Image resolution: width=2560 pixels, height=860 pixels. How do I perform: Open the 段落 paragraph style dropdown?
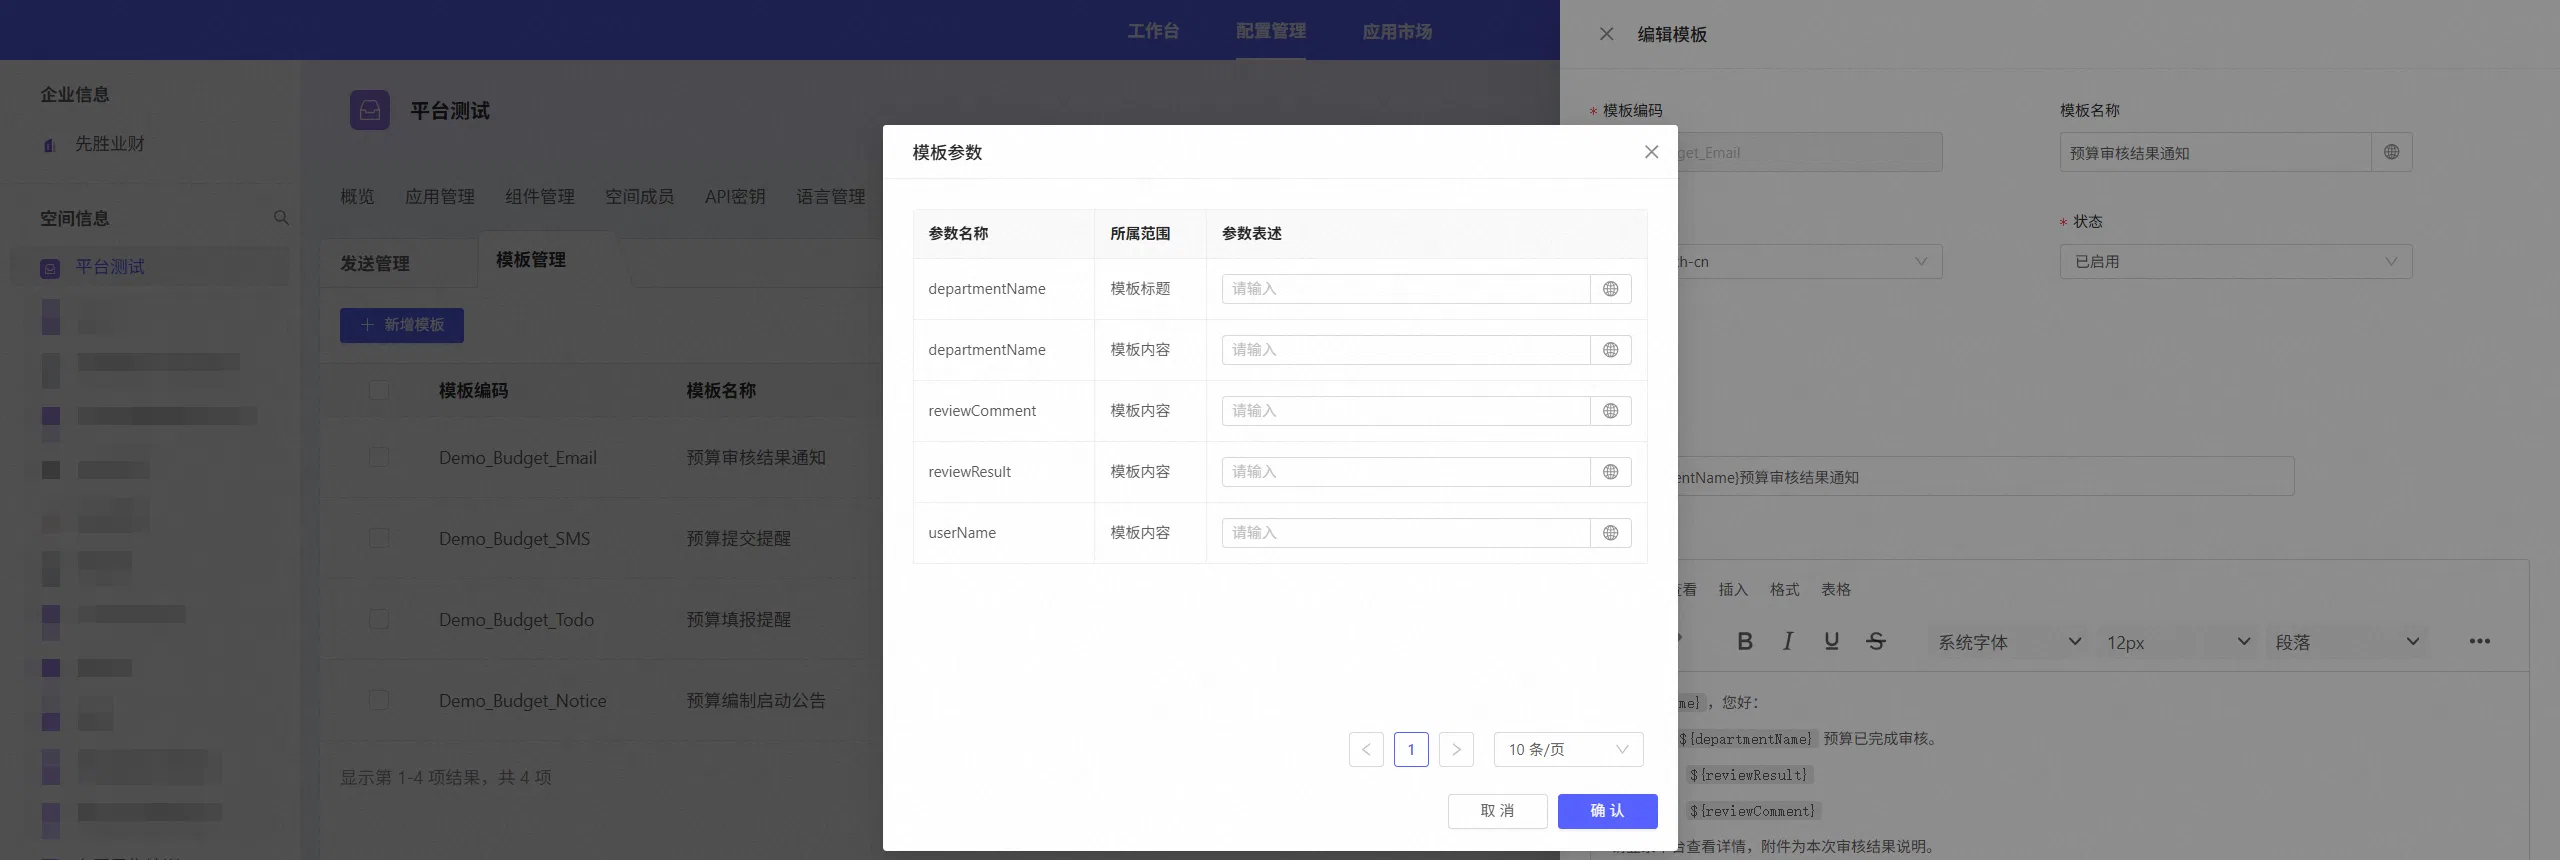pyautogui.click(x=2346, y=642)
